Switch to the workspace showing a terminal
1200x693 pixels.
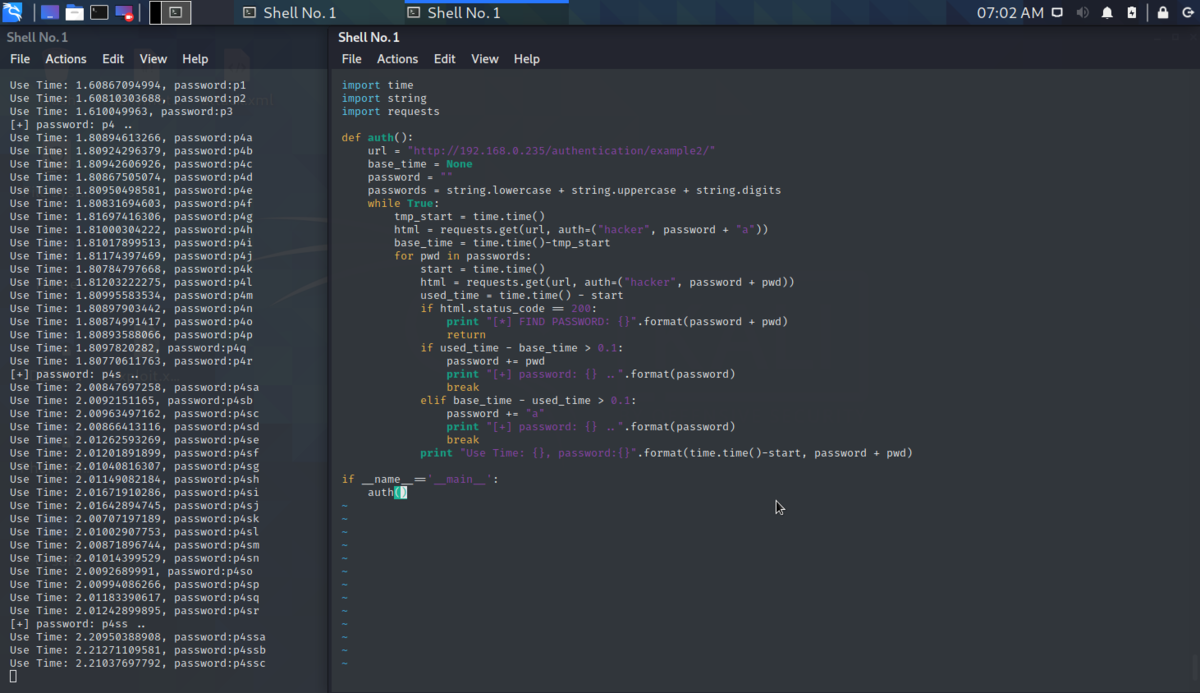[176, 13]
